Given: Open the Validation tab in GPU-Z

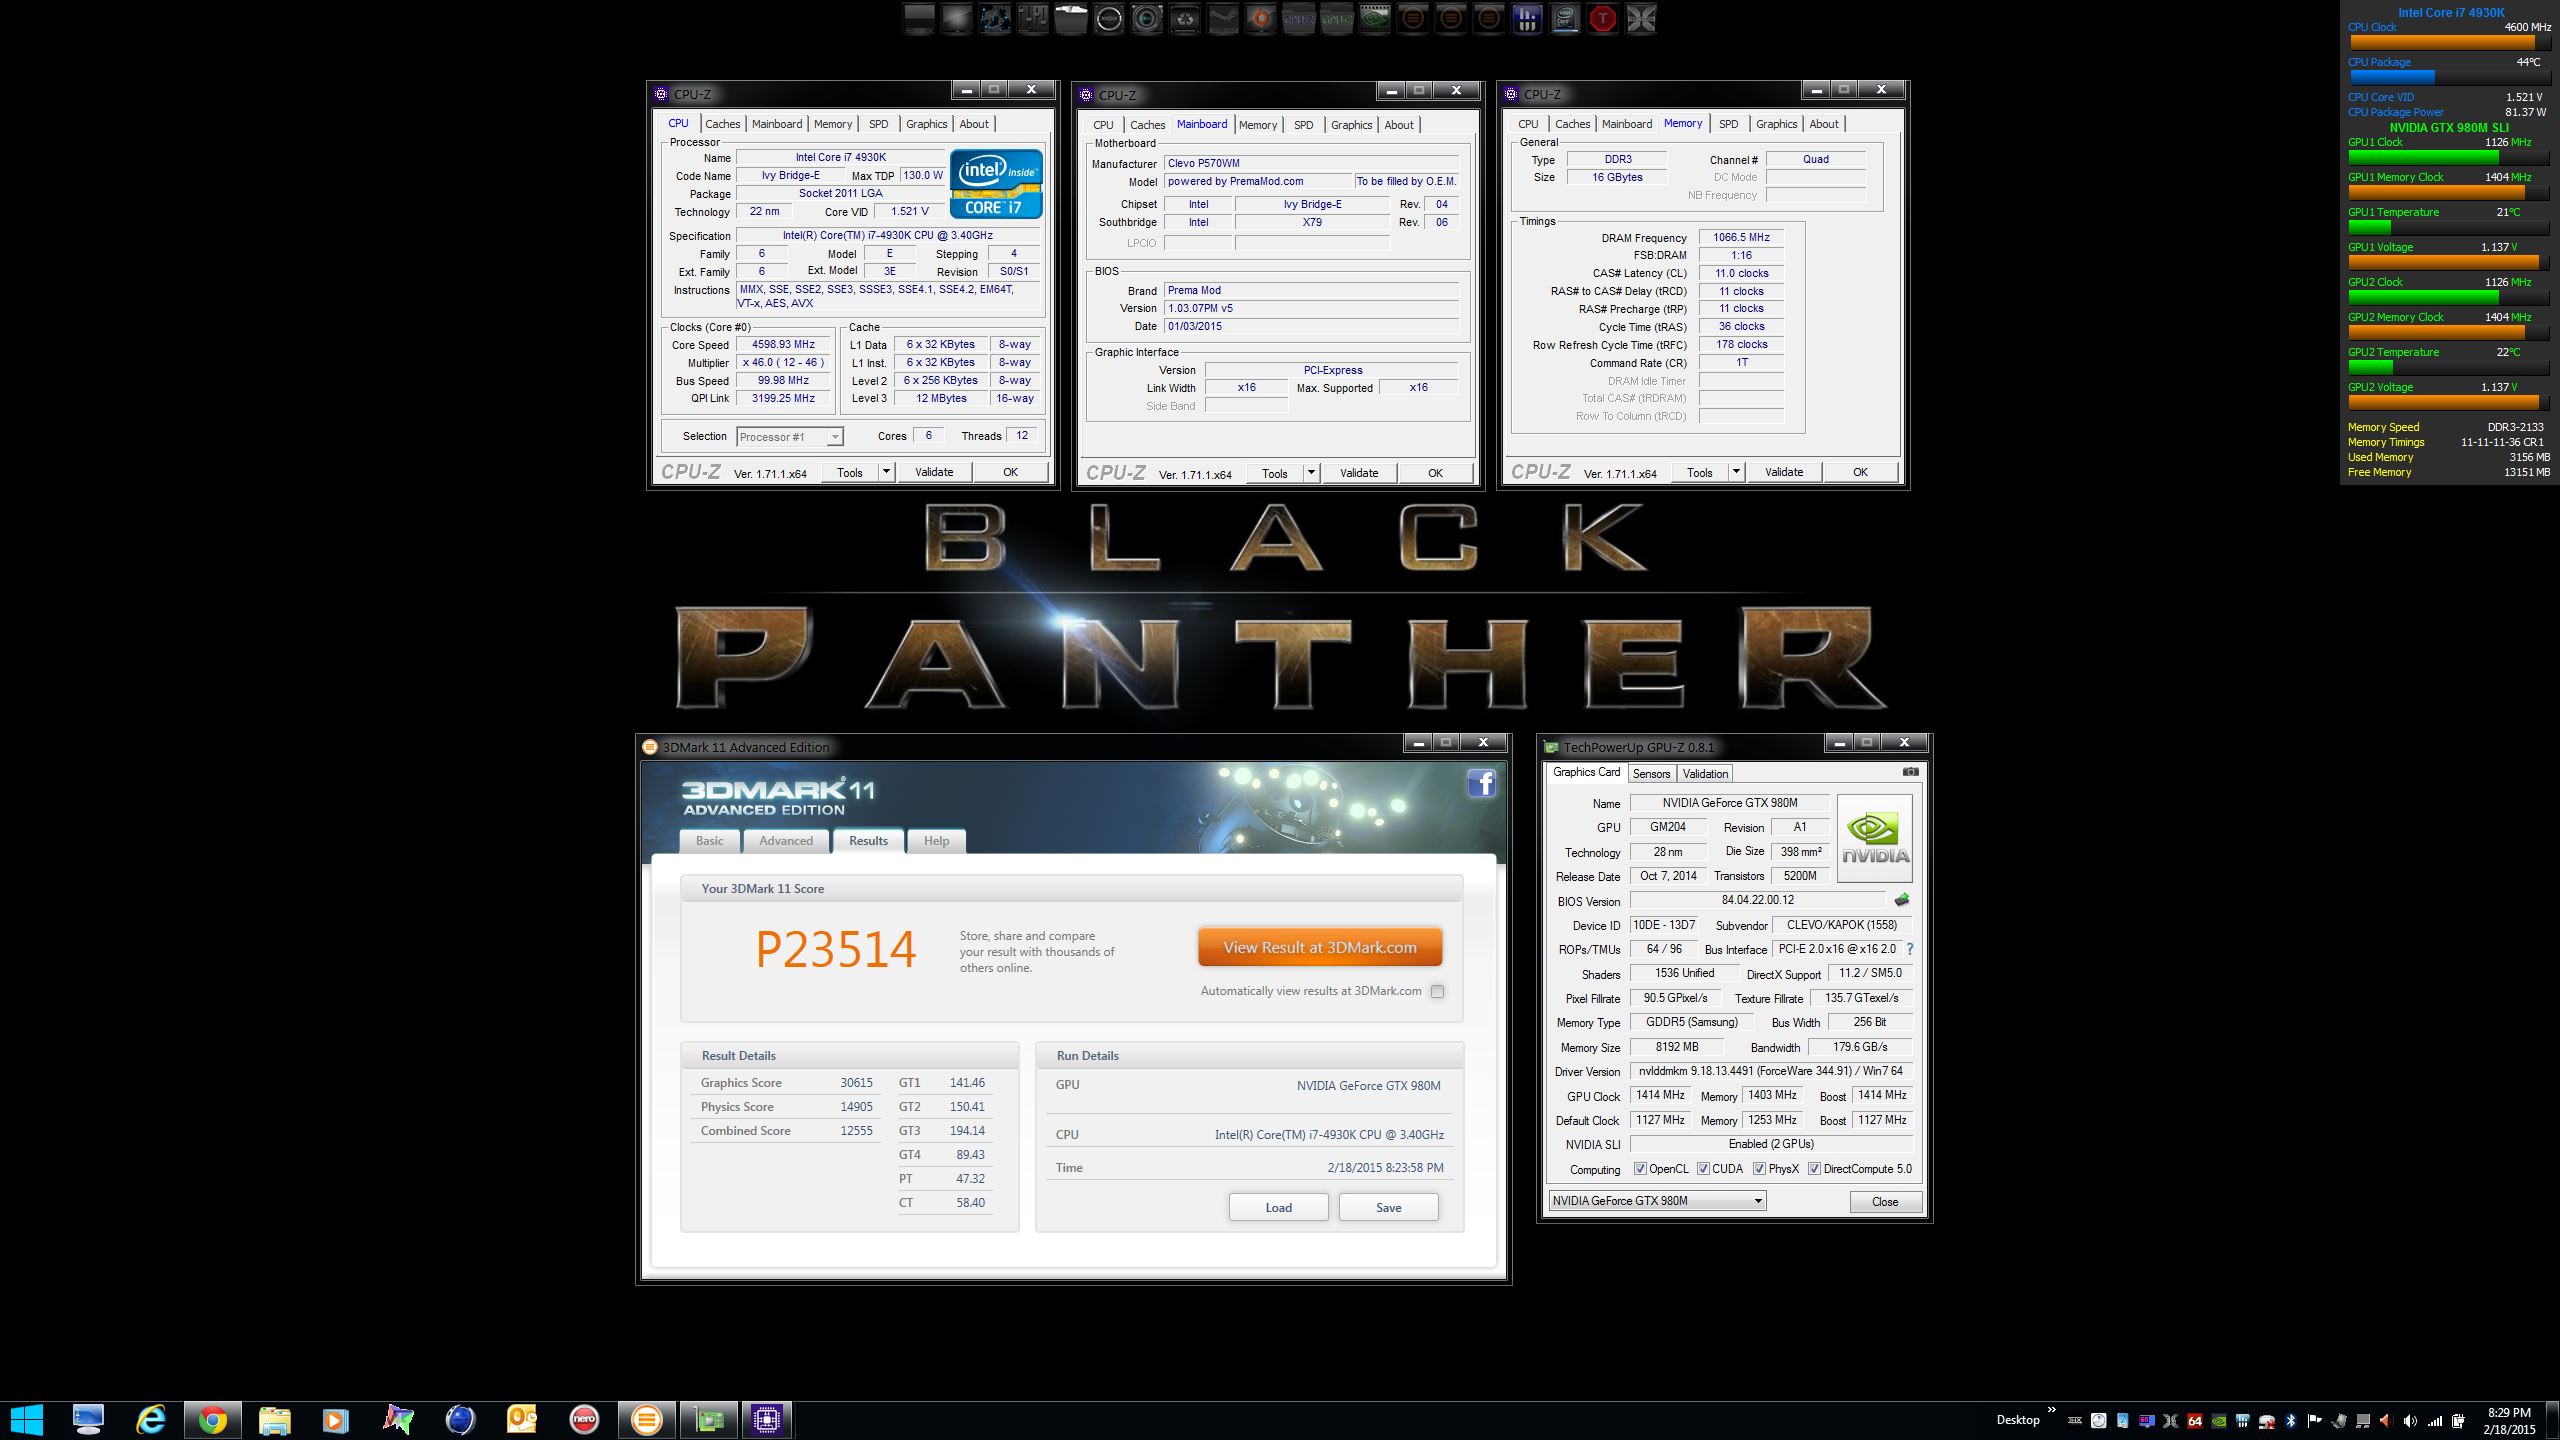Looking at the screenshot, I should (1705, 774).
